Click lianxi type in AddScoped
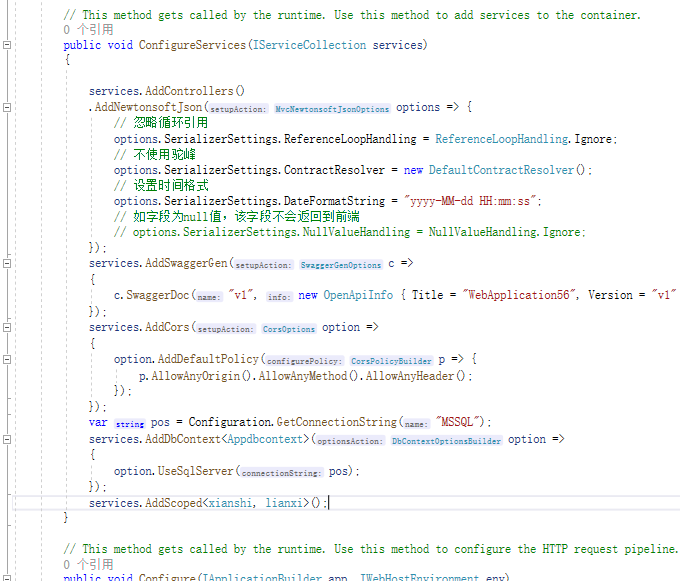This screenshot has width=680, height=581. (x=284, y=503)
